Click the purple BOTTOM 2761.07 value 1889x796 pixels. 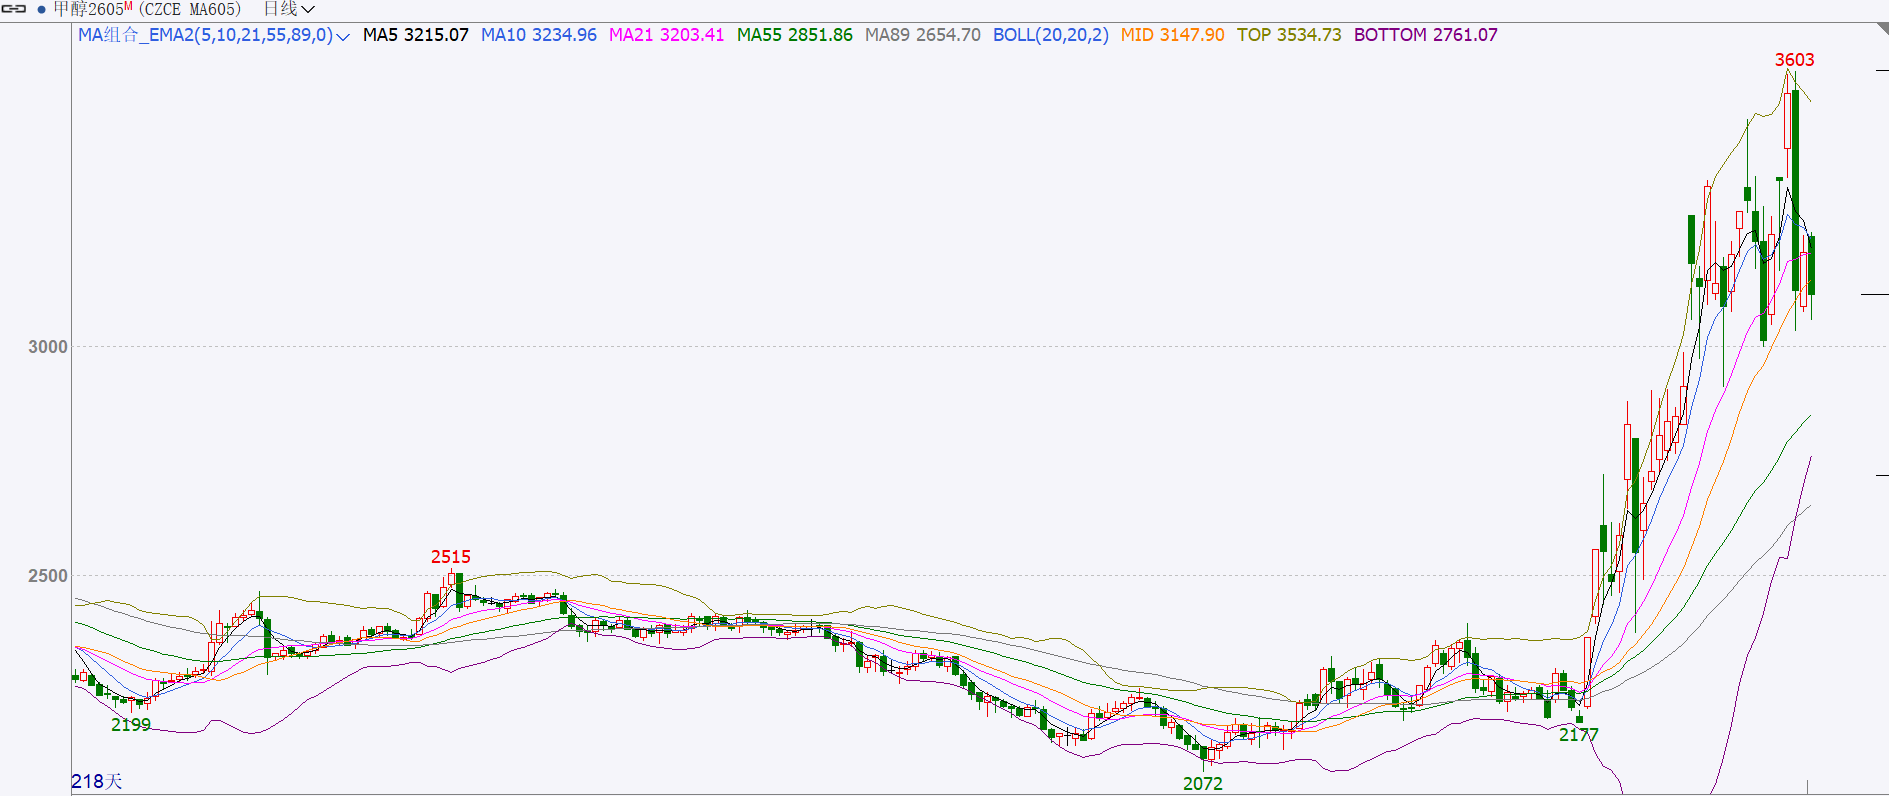[x=1425, y=35]
